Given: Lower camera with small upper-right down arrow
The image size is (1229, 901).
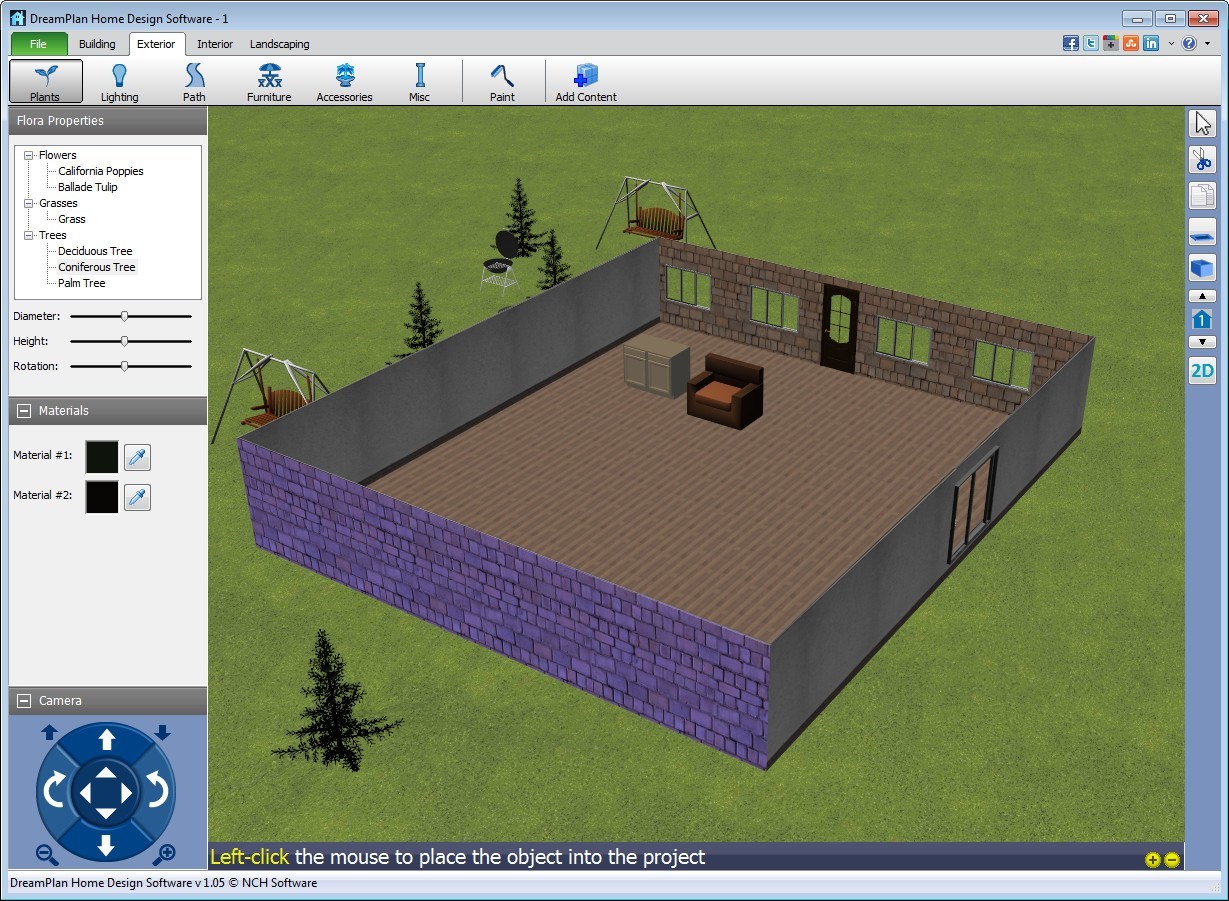Looking at the screenshot, I should tap(163, 733).
